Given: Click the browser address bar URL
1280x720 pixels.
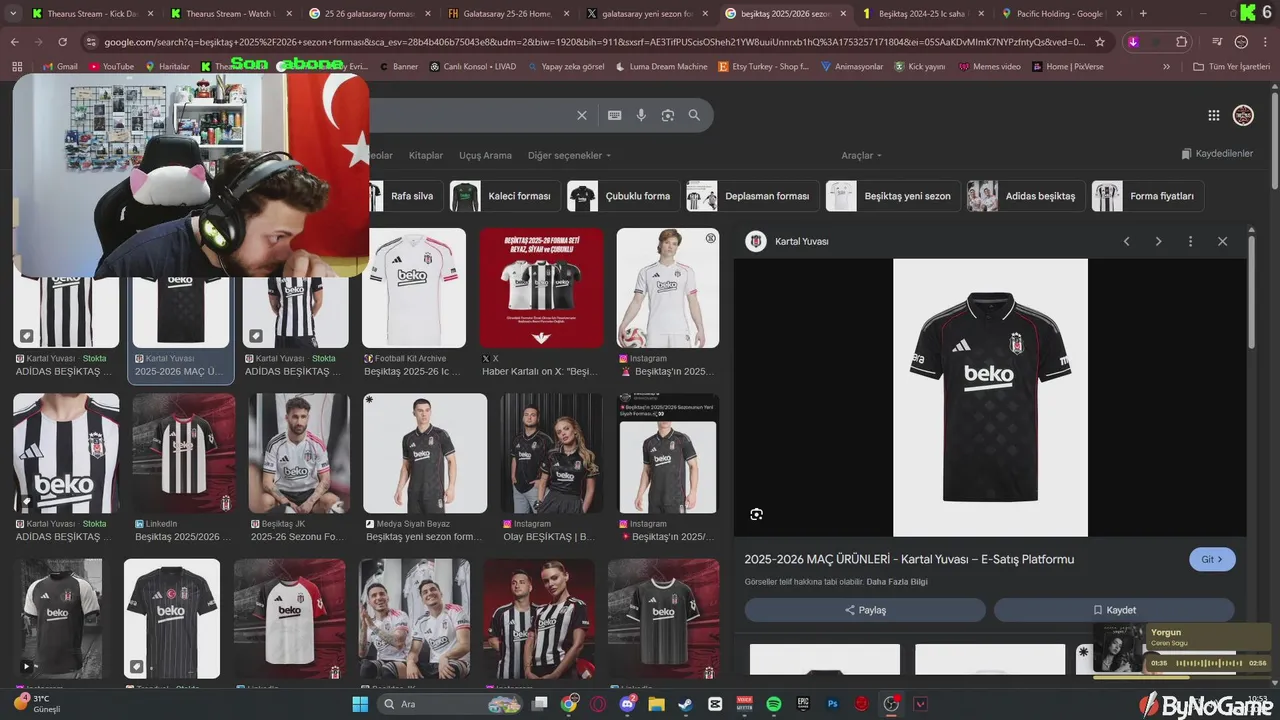Looking at the screenshot, I should click(595, 42).
